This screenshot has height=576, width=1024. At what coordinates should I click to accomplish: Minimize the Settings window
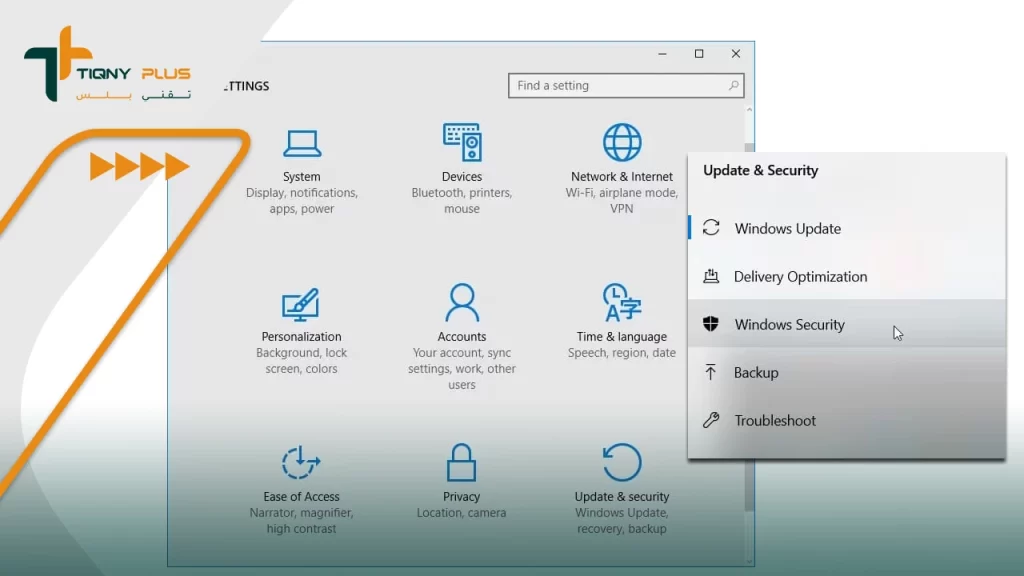click(662, 54)
